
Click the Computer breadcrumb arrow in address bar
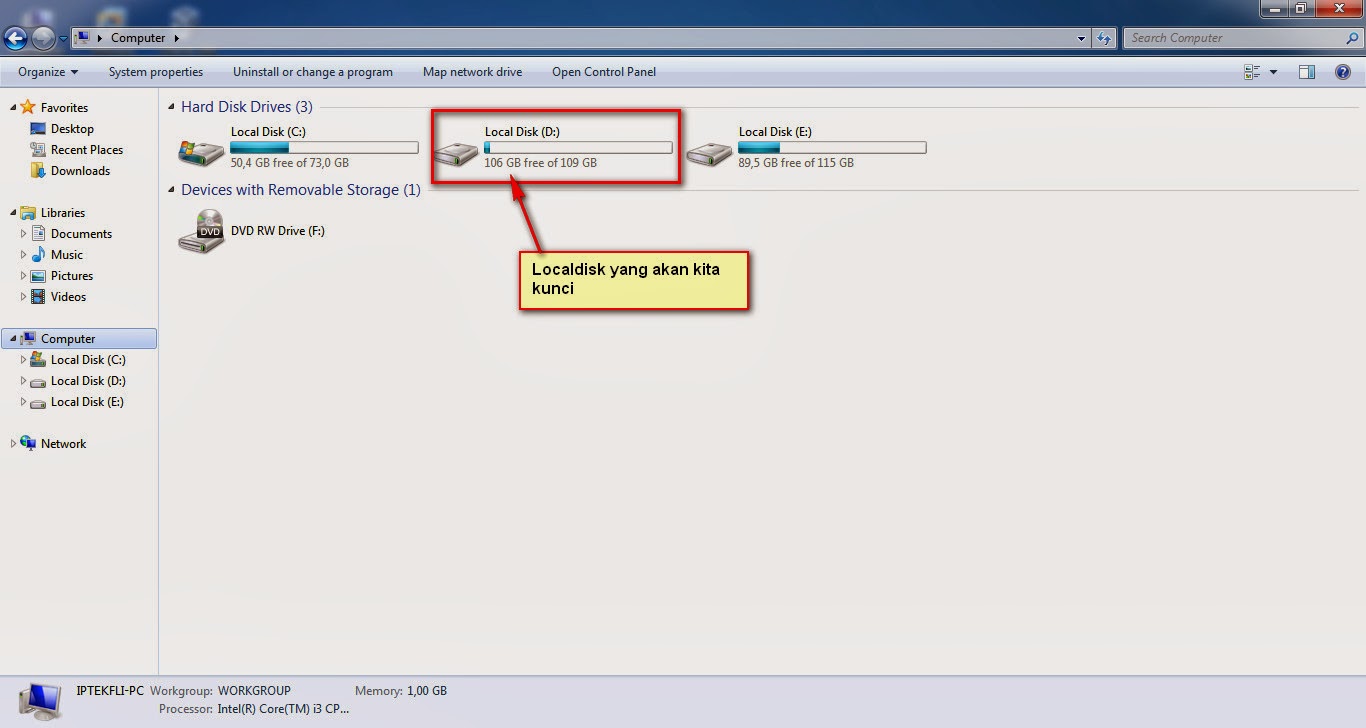tap(177, 38)
